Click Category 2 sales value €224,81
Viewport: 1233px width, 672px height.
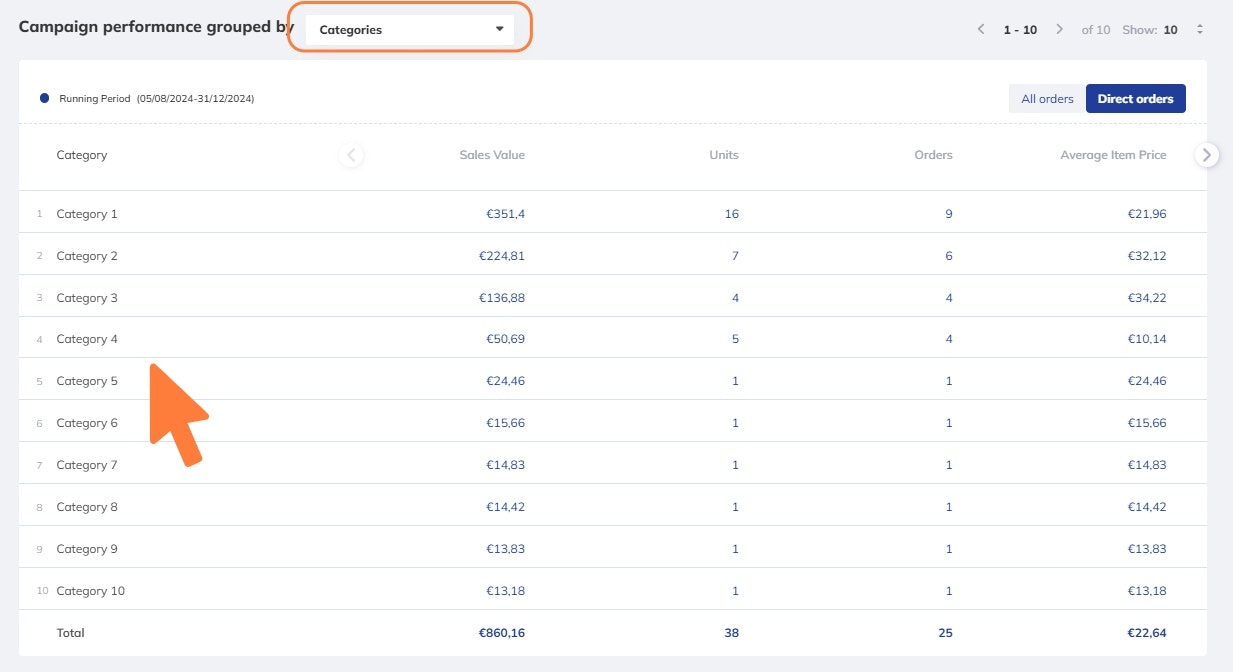tap(502, 256)
